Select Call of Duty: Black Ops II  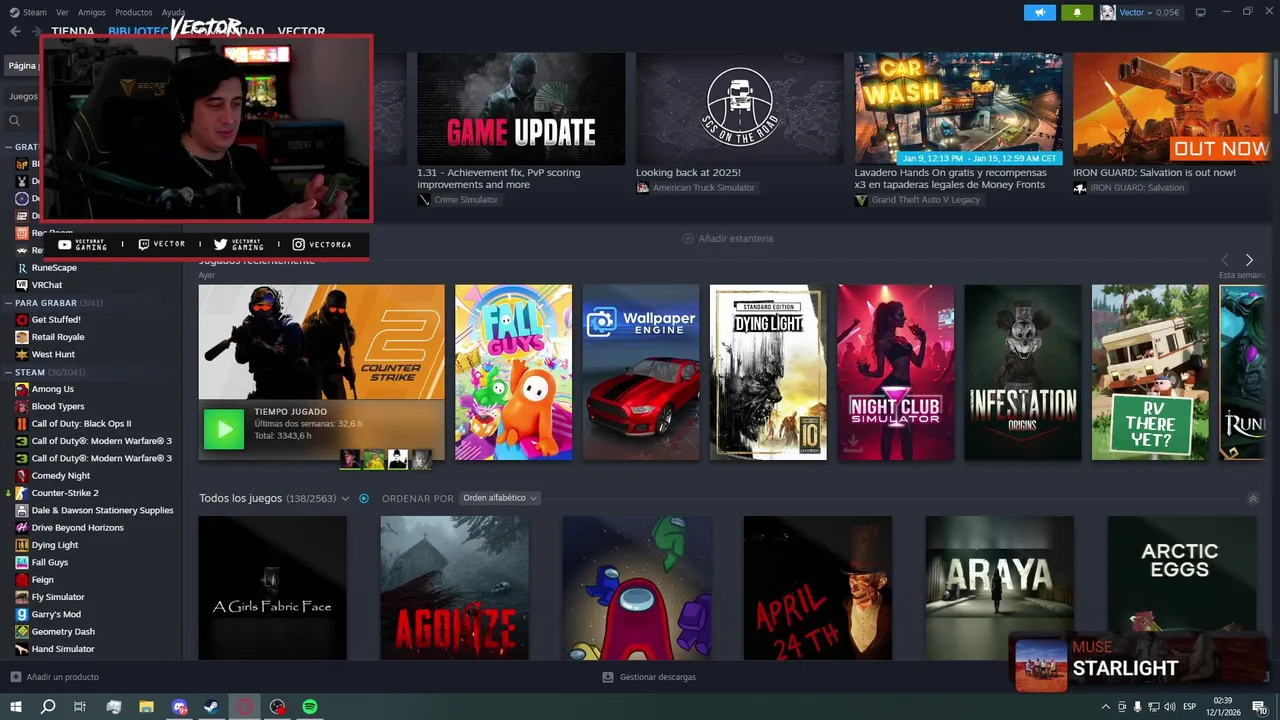[x=81, y=424]
